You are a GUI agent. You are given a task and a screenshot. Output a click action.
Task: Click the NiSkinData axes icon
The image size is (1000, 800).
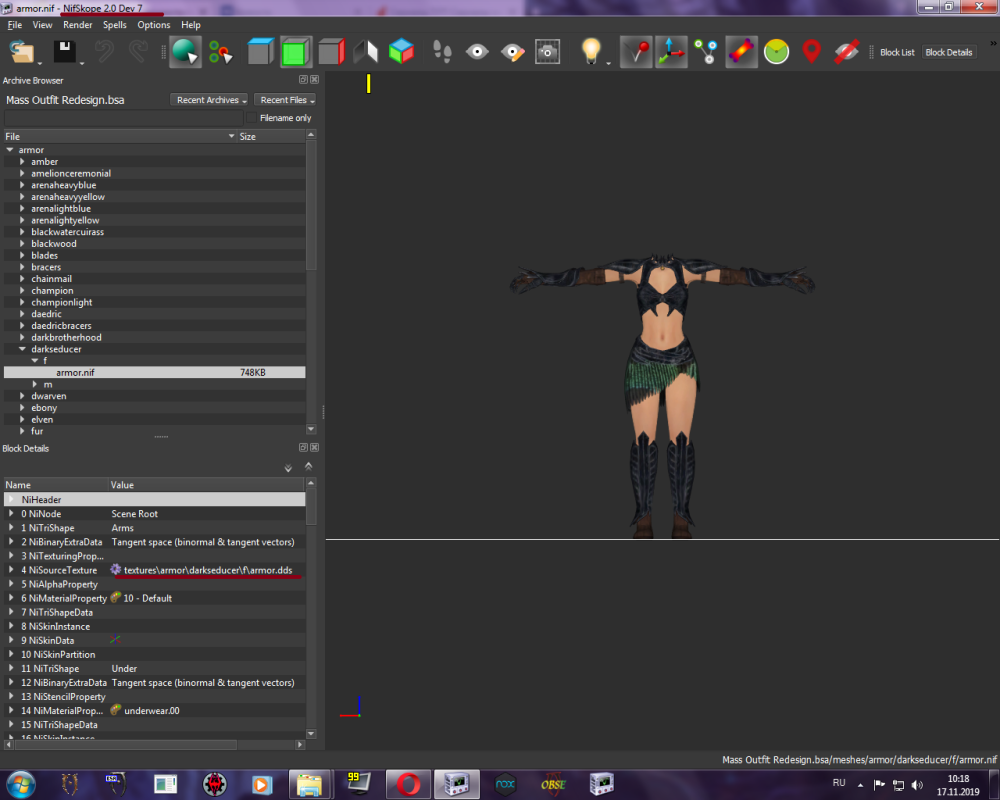click(x=115, y=639)
